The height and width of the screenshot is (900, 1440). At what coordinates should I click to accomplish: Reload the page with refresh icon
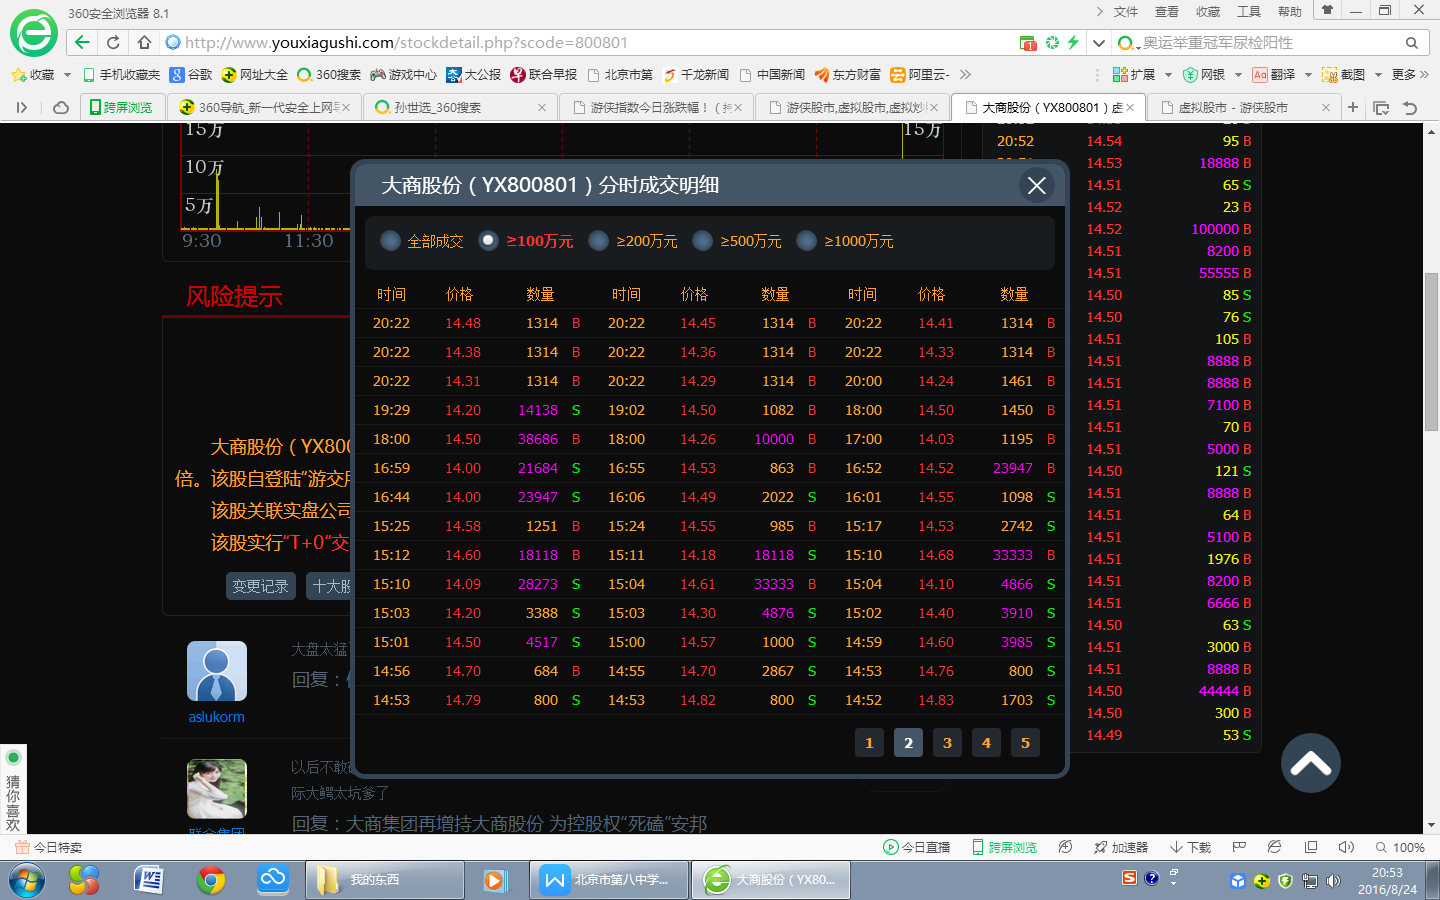pyautogui.click(x=113, y=42)
